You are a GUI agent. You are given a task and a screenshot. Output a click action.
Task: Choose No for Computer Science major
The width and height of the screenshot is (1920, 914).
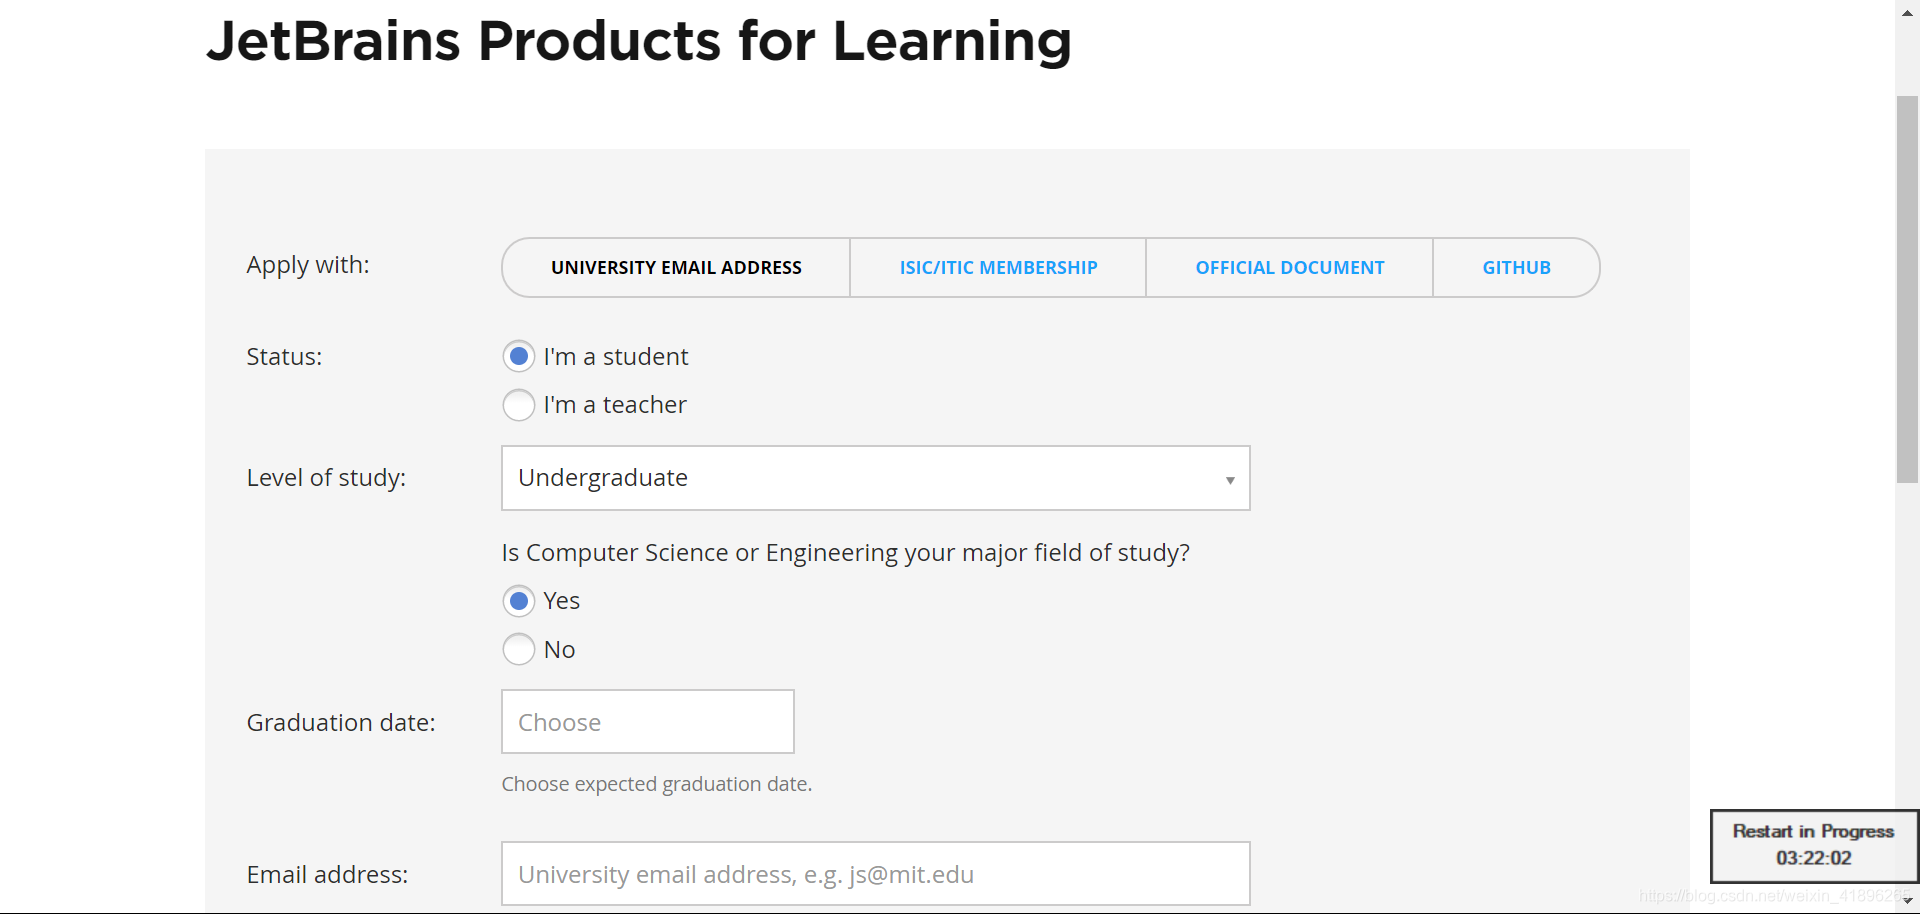pyautogui.click(x=519, y=649)
